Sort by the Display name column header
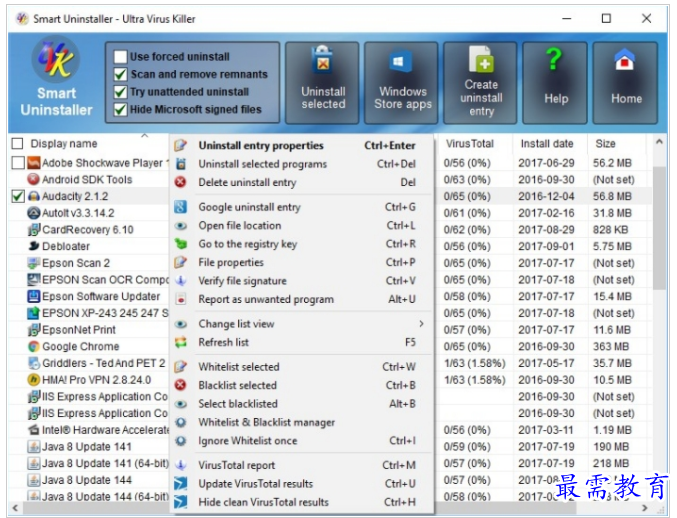 (x=64, y=144)
